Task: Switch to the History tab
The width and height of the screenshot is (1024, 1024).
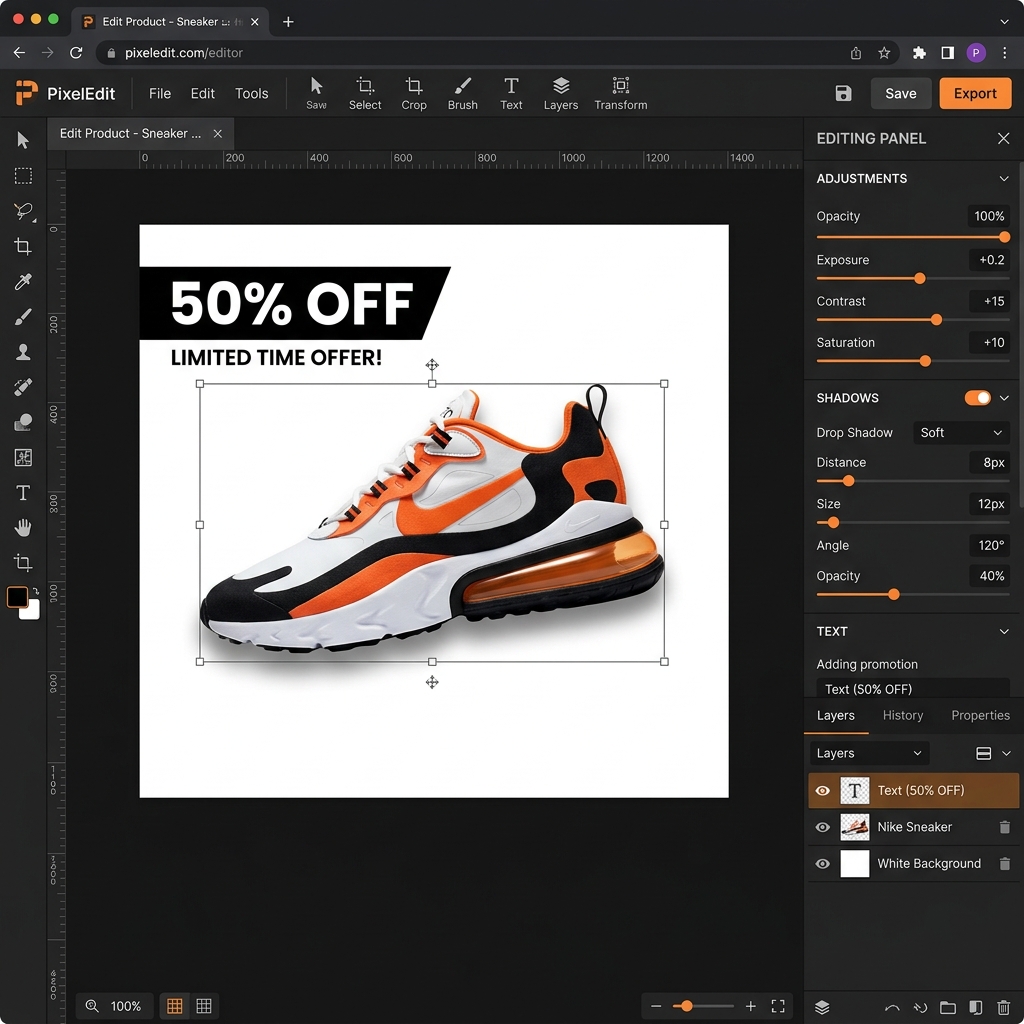Action: 903,715
